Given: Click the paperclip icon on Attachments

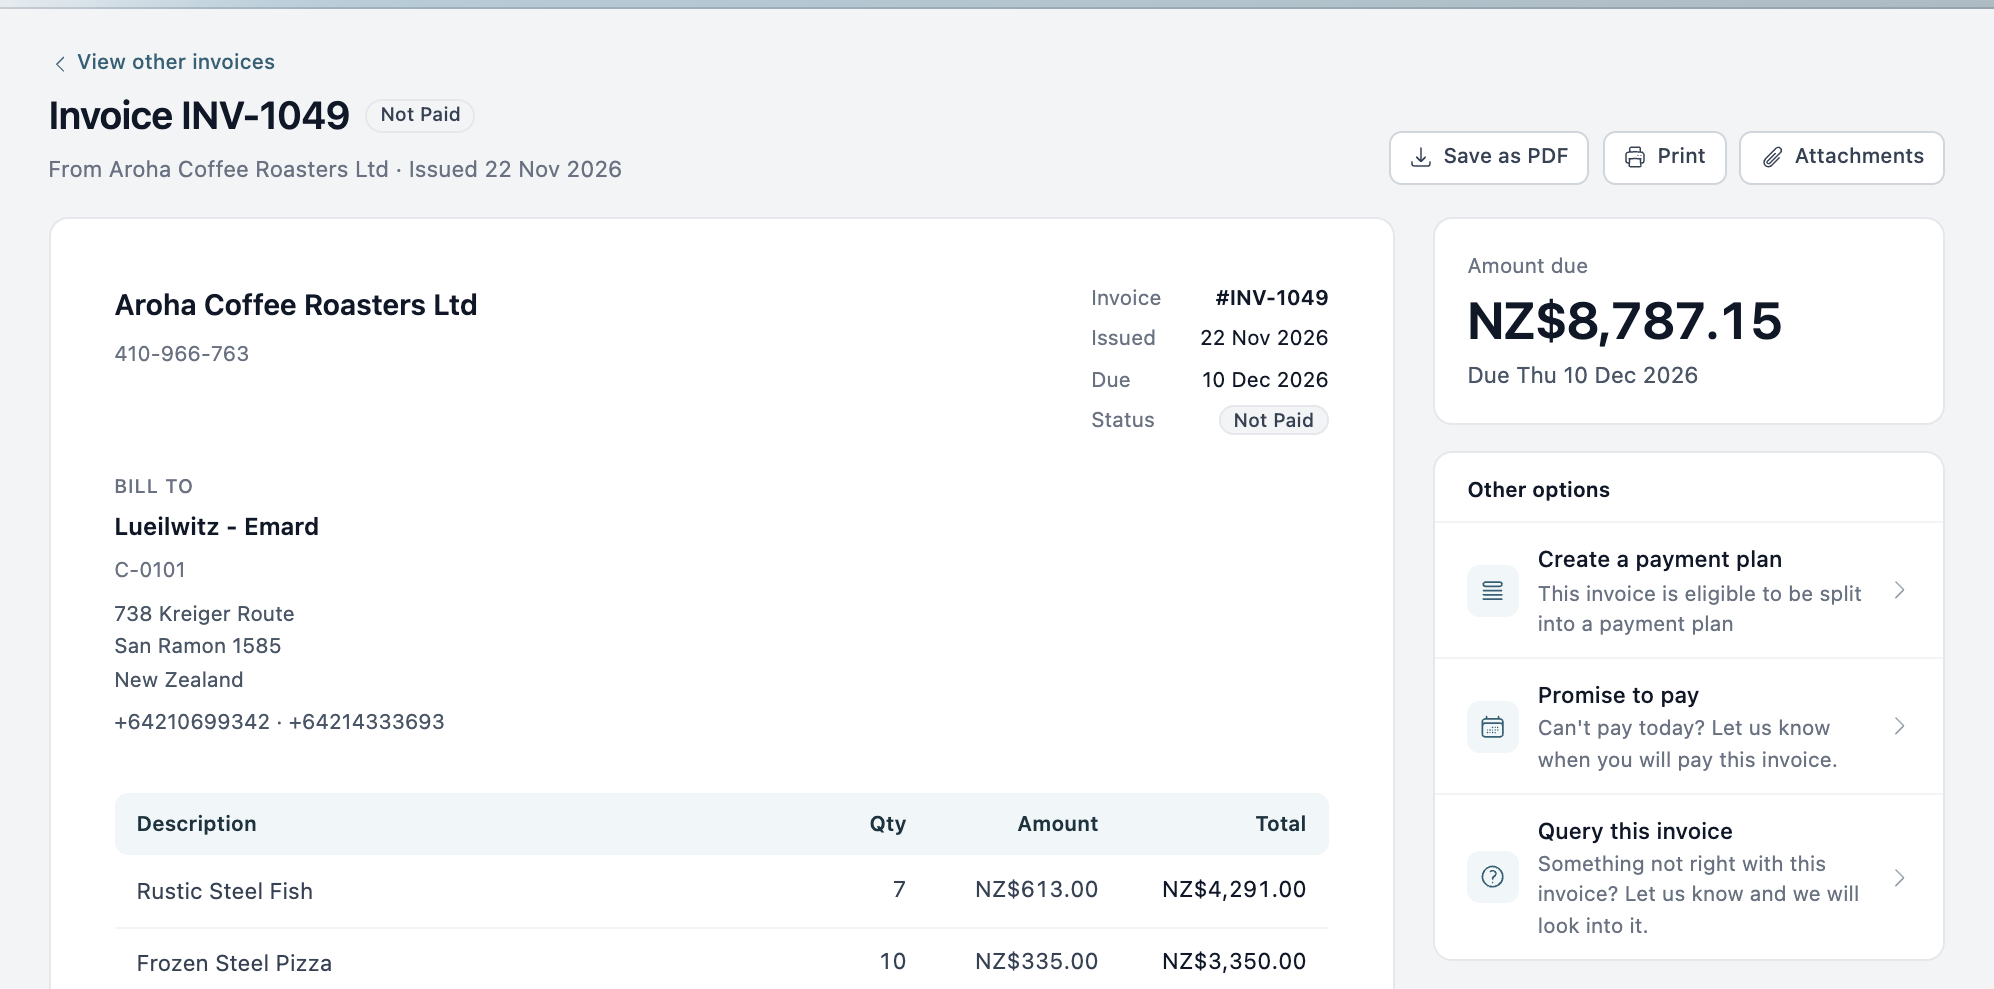Looking at the screenshot, I should (1772, 157).
